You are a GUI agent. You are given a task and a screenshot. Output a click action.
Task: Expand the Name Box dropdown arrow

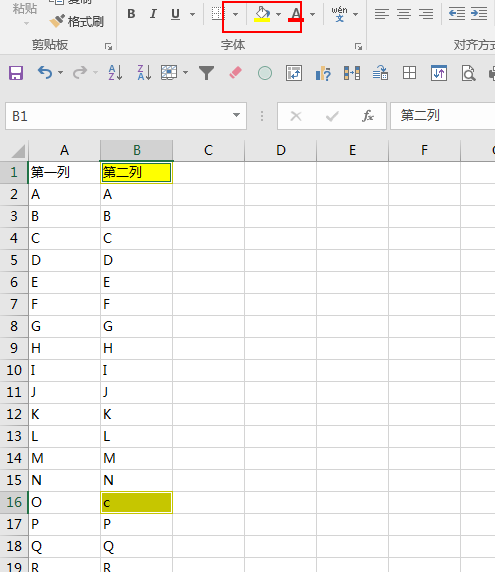tap(236, 115)
